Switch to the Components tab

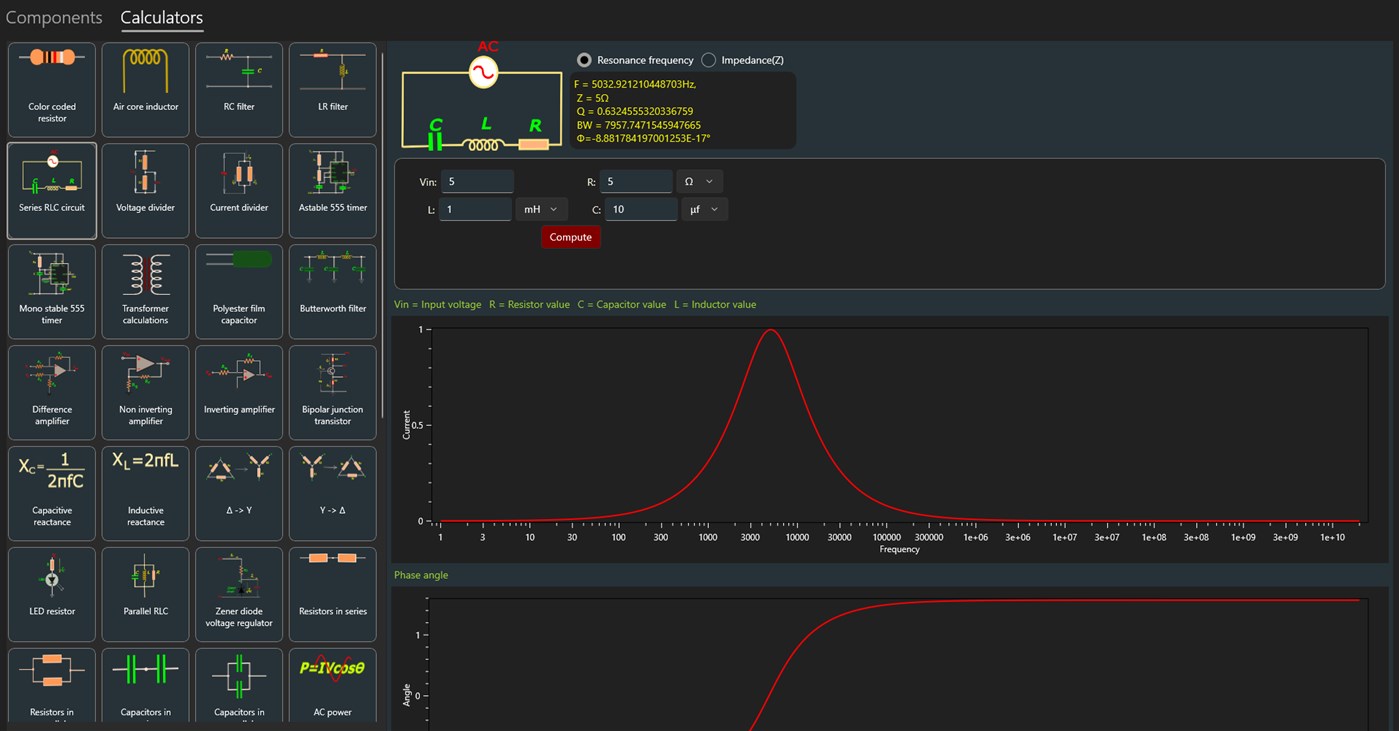(54, 18)
